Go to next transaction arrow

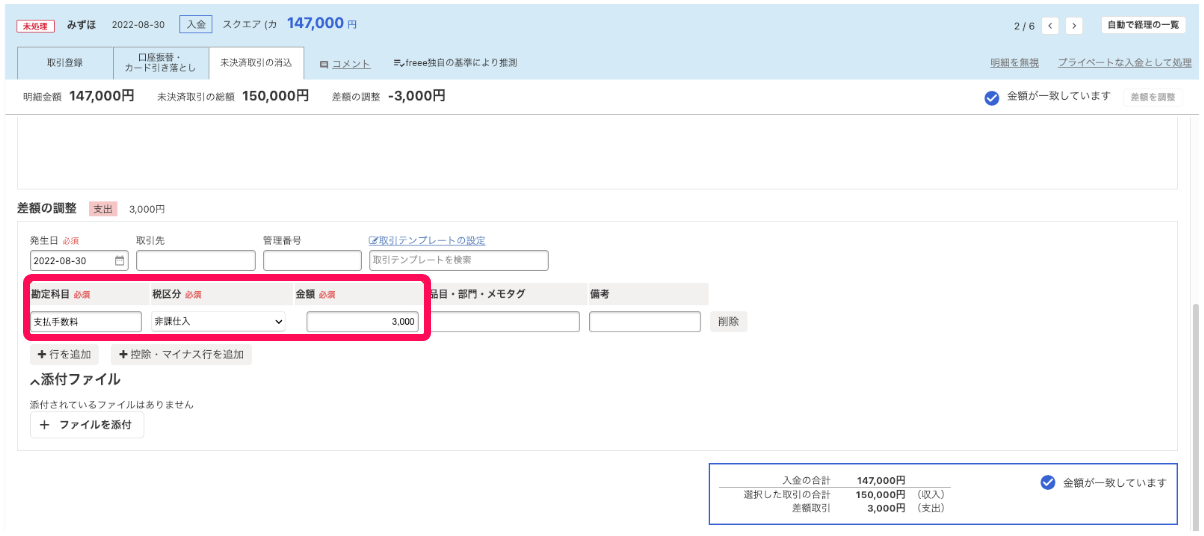pyautogui.click(x=1073, y=26)
